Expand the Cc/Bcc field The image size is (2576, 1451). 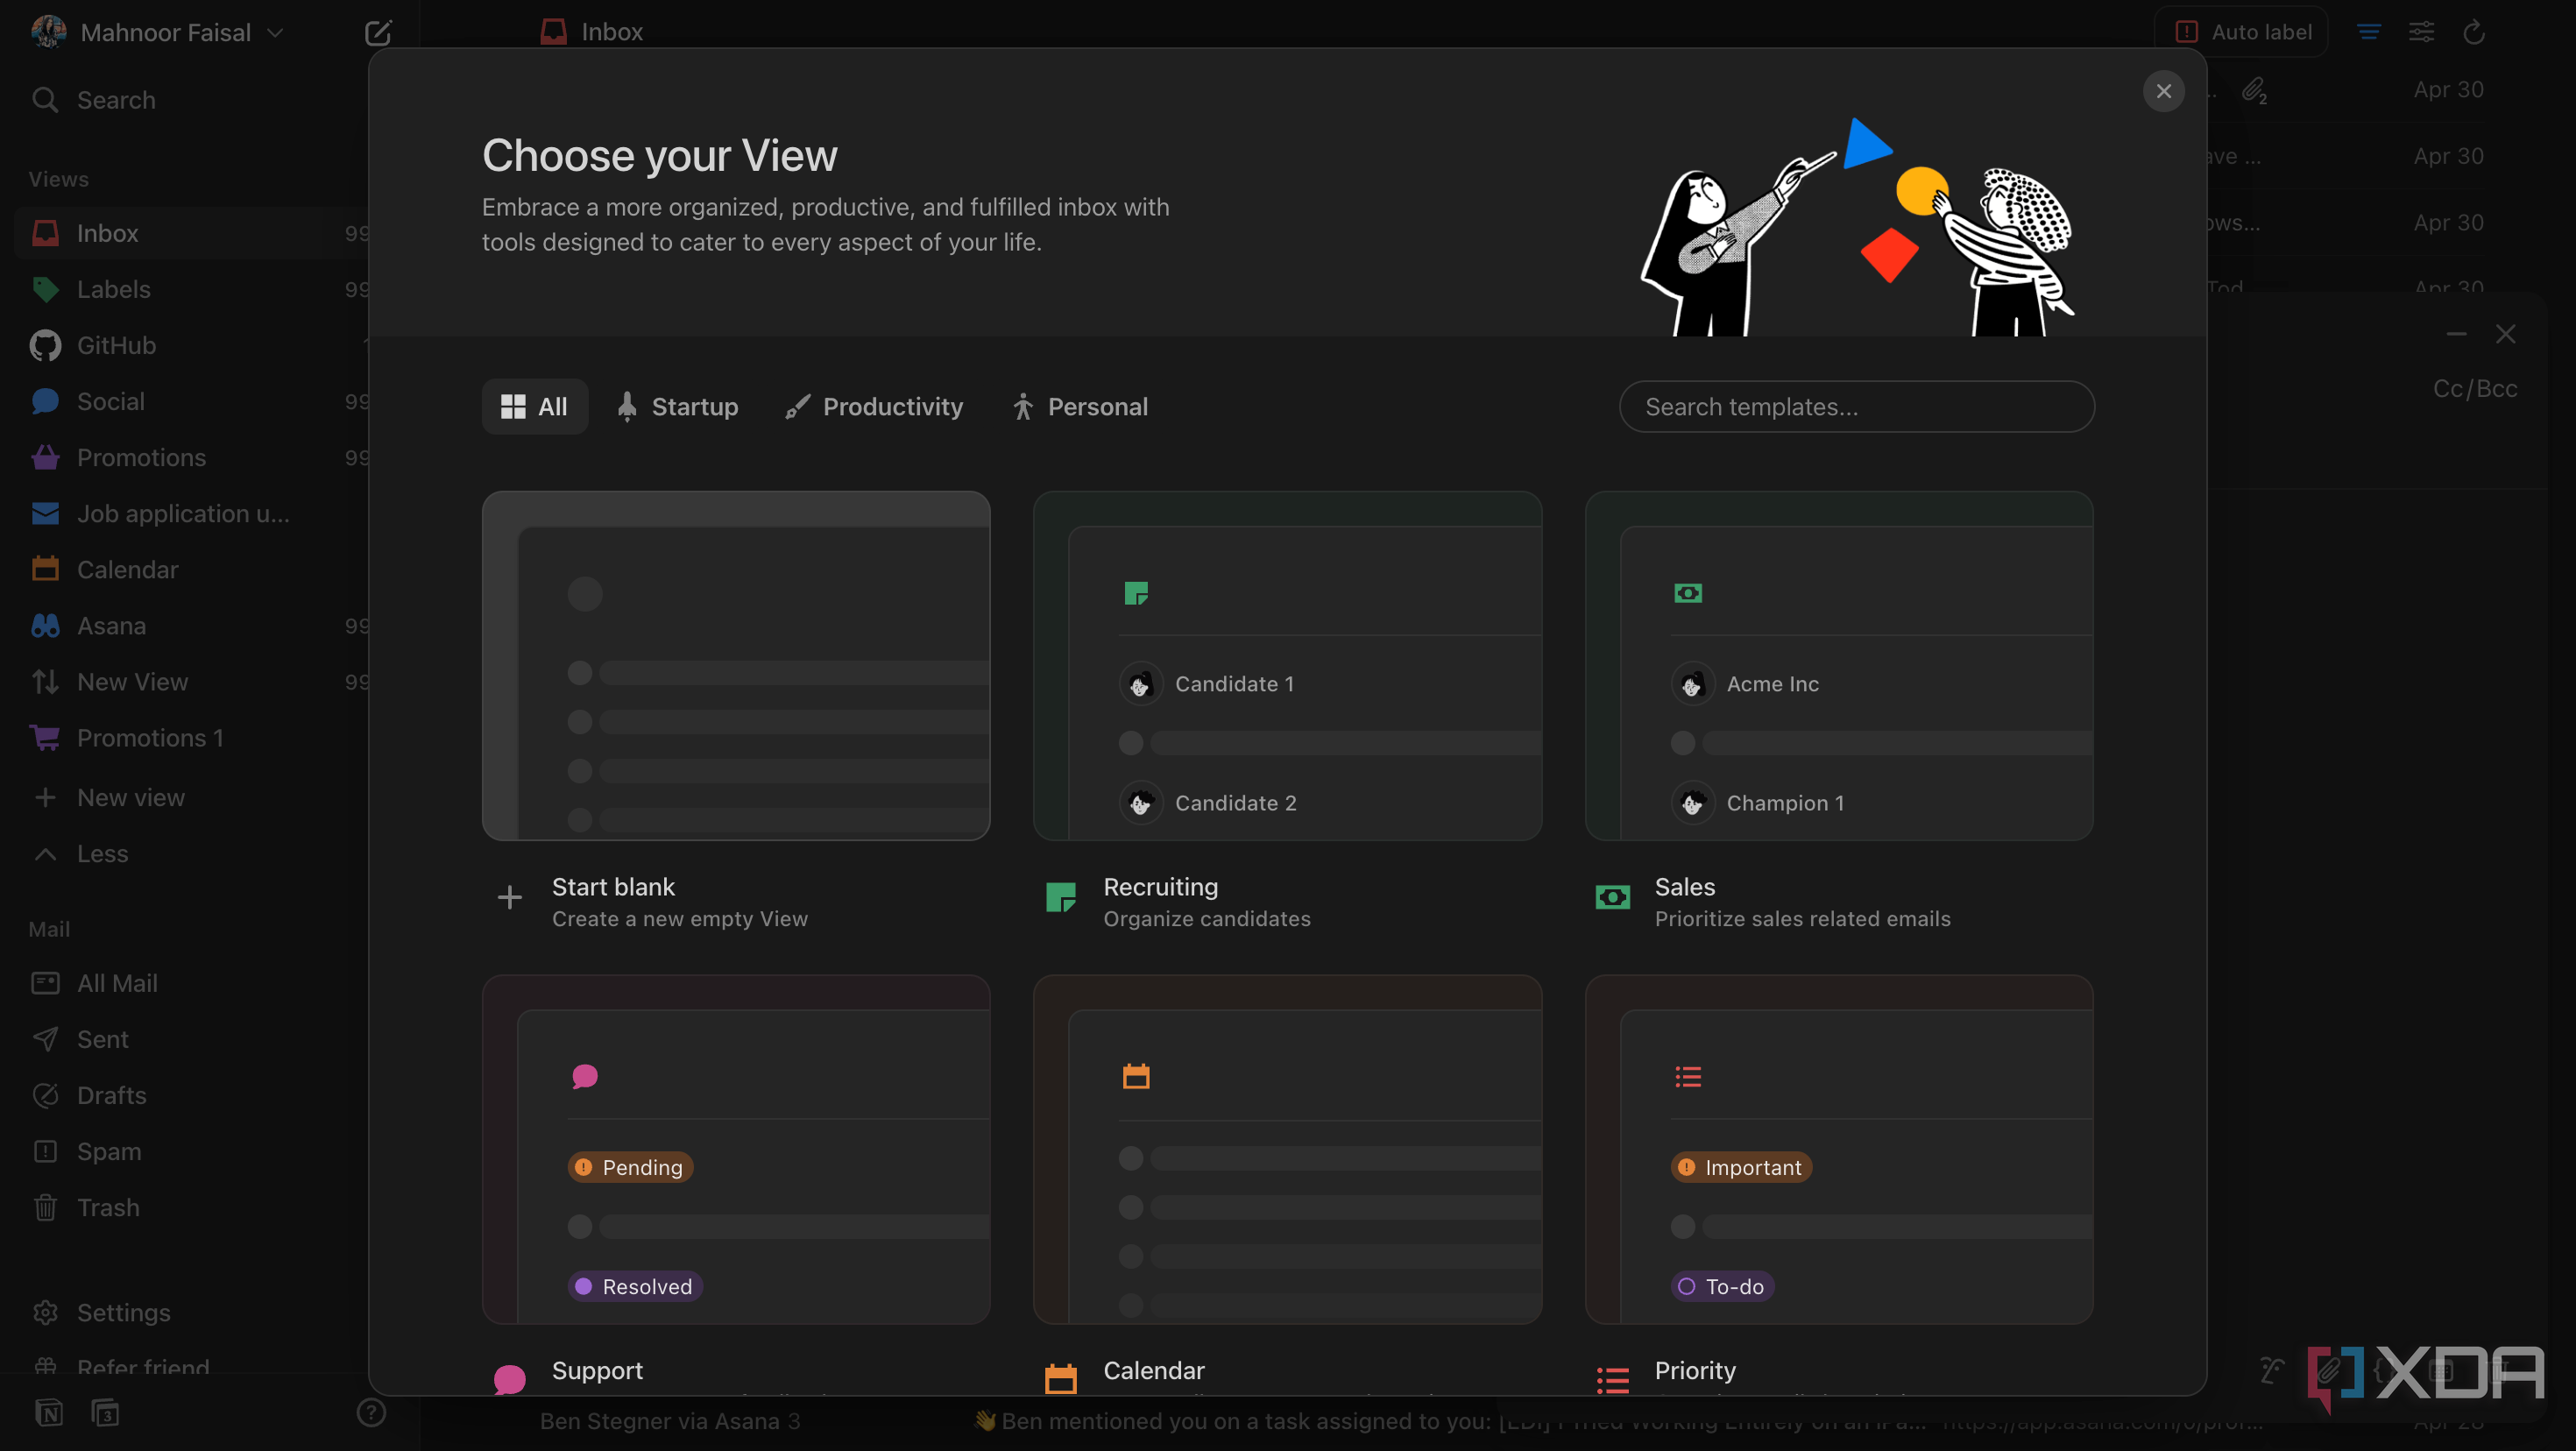pyautogui.click(x=2474, y=388)
